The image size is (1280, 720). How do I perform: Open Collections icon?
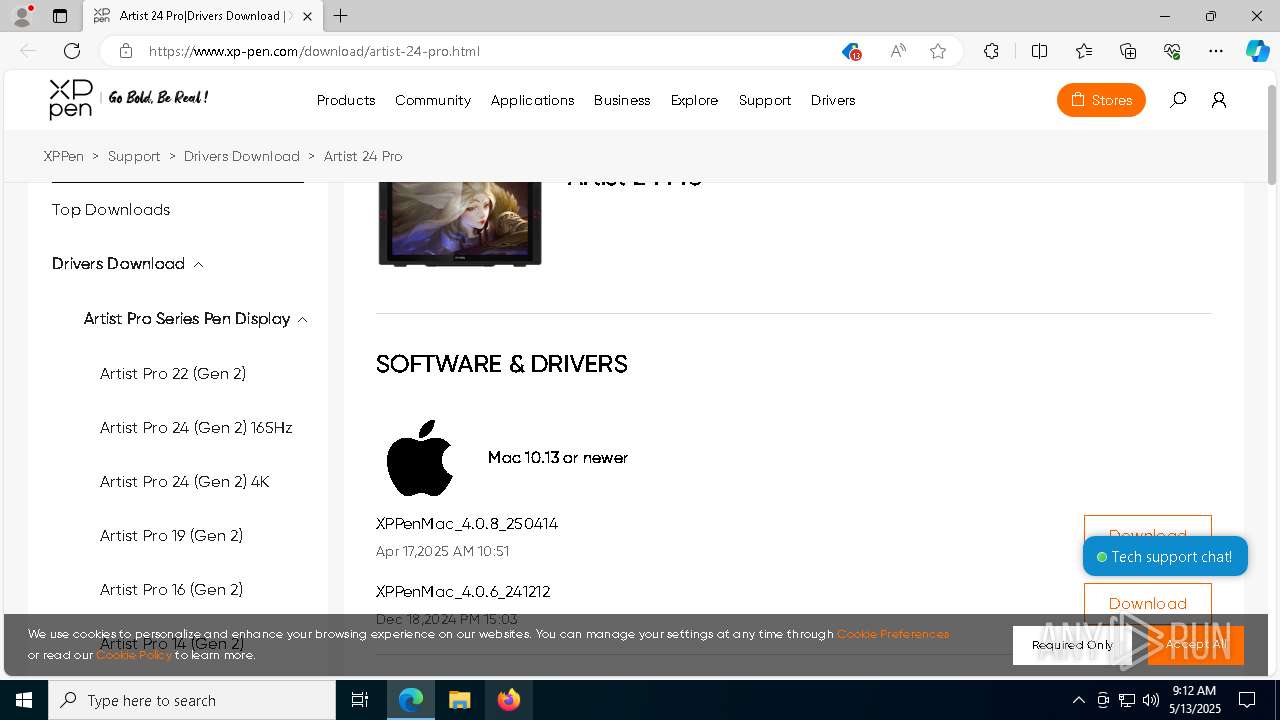click(x=1128, y=51)
